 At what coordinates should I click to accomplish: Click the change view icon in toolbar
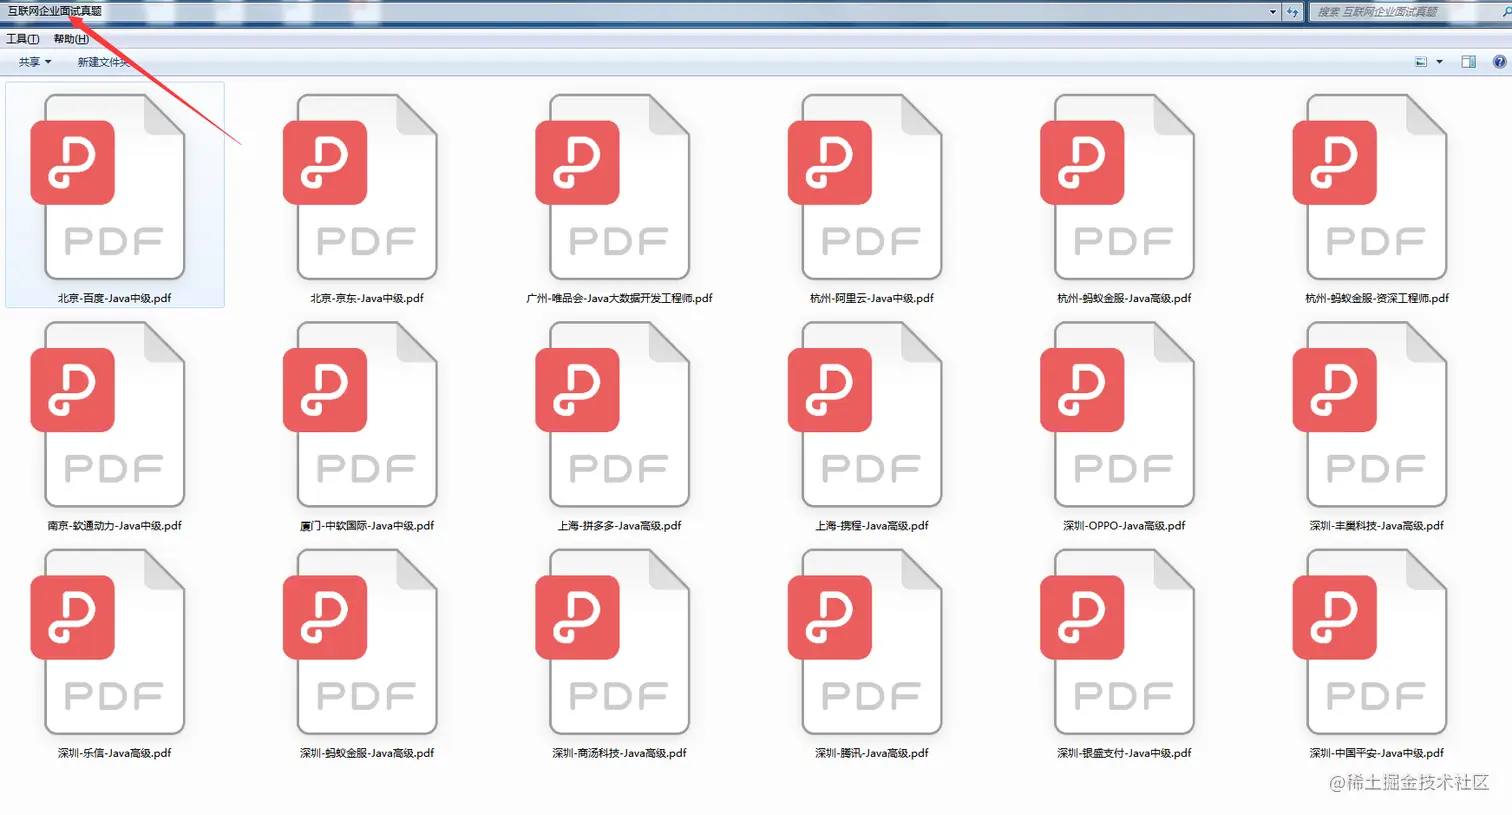pos(1421,62)
